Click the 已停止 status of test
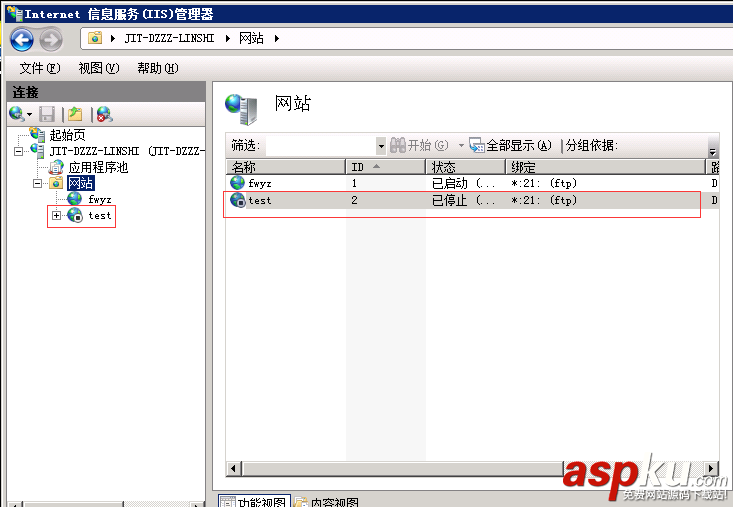Viewport: 733px width, 507px height. point(463,200)
